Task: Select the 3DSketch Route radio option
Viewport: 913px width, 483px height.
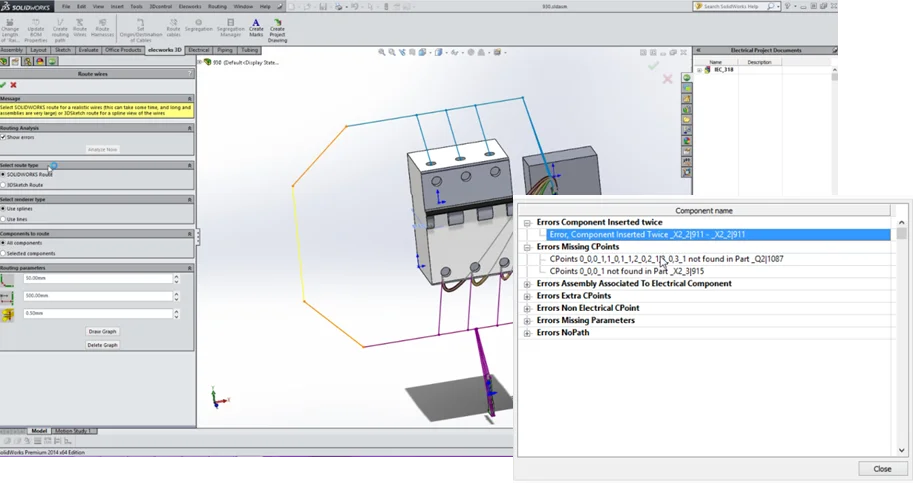Action: pos(3,185)
